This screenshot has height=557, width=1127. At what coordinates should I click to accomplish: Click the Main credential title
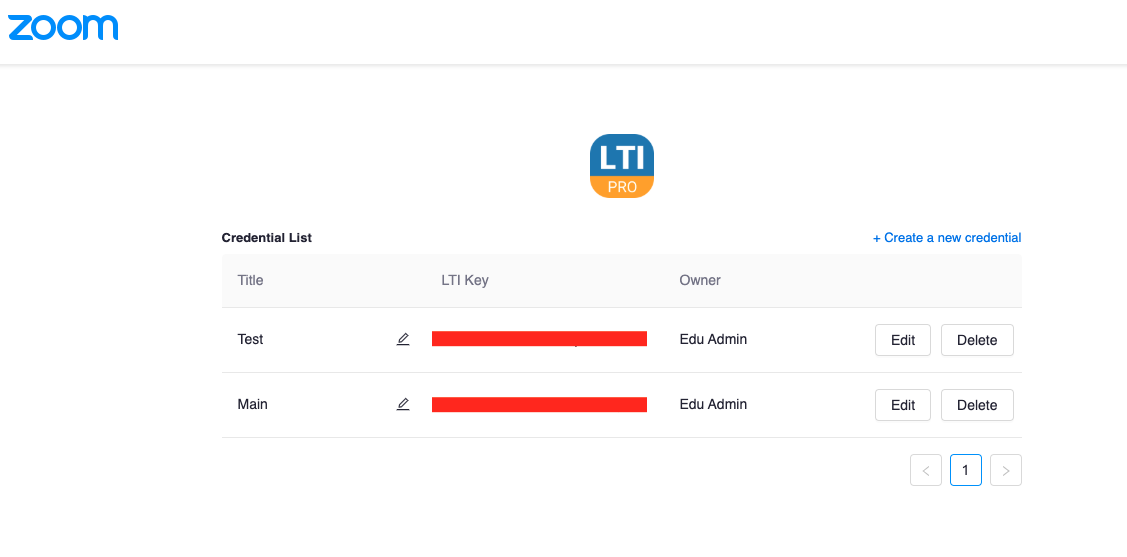252,405
